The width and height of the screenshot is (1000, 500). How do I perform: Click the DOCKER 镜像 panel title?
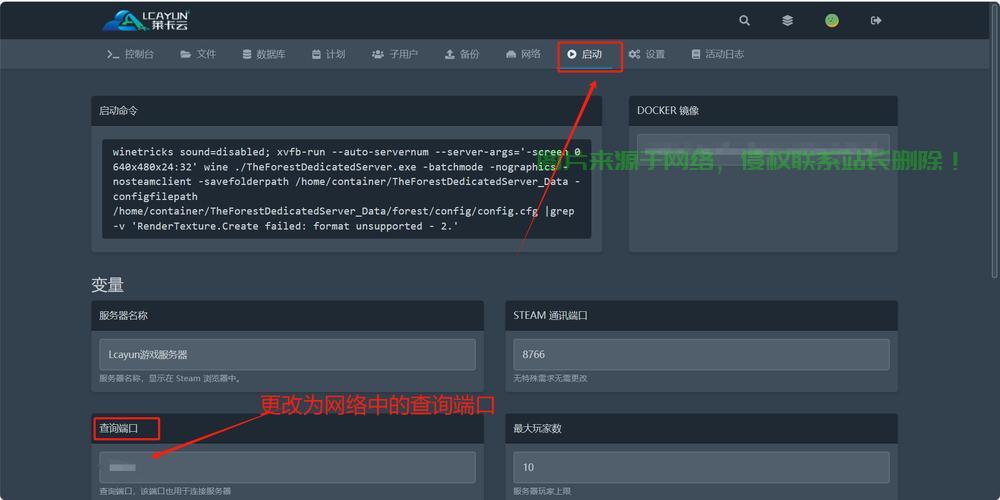click(x=668, y=110)
